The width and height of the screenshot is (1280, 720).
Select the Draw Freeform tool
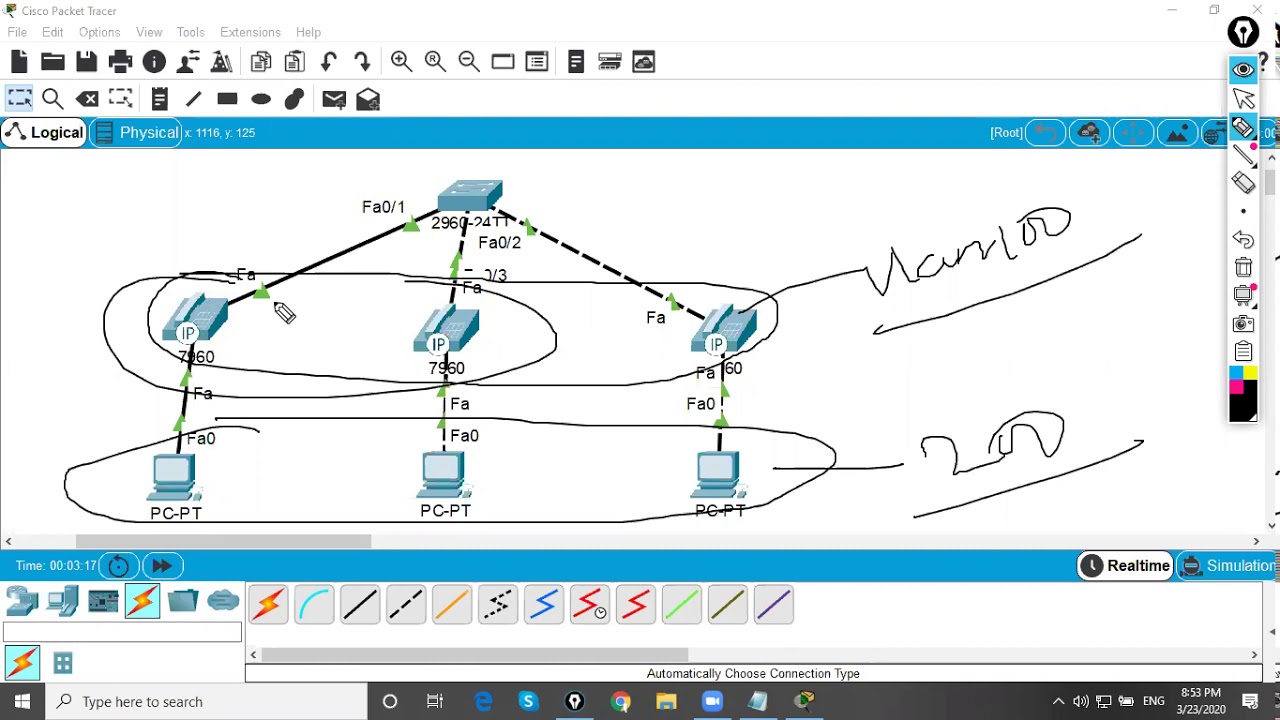pyautogui.click(x=294, y=99)
